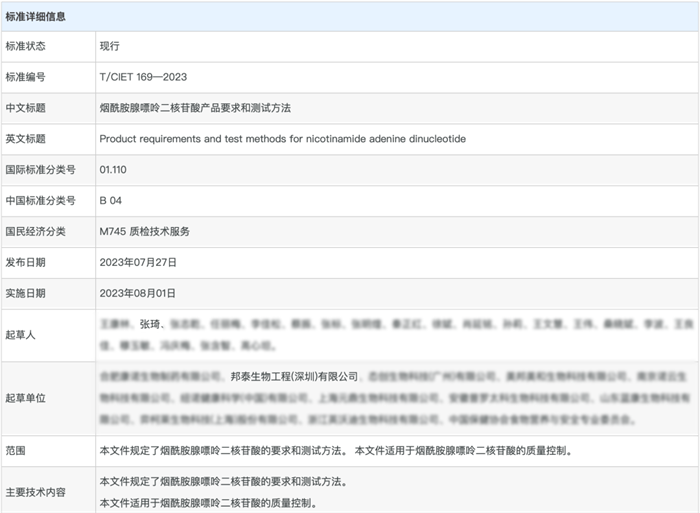700x513 pixels.
Task: Click 邦泰生物工程(深圳)有限公司 company name
Action: tap(295, 377)
